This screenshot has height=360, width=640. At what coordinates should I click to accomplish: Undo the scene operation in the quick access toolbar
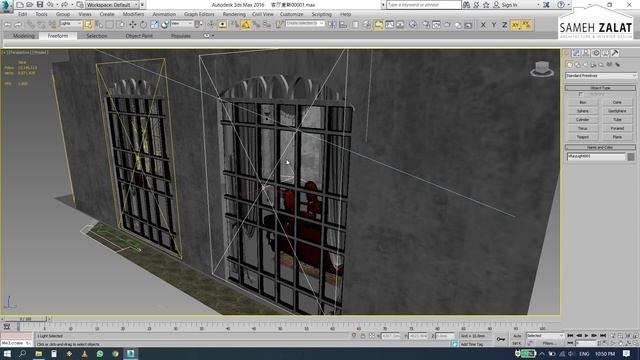click(50, 5)
